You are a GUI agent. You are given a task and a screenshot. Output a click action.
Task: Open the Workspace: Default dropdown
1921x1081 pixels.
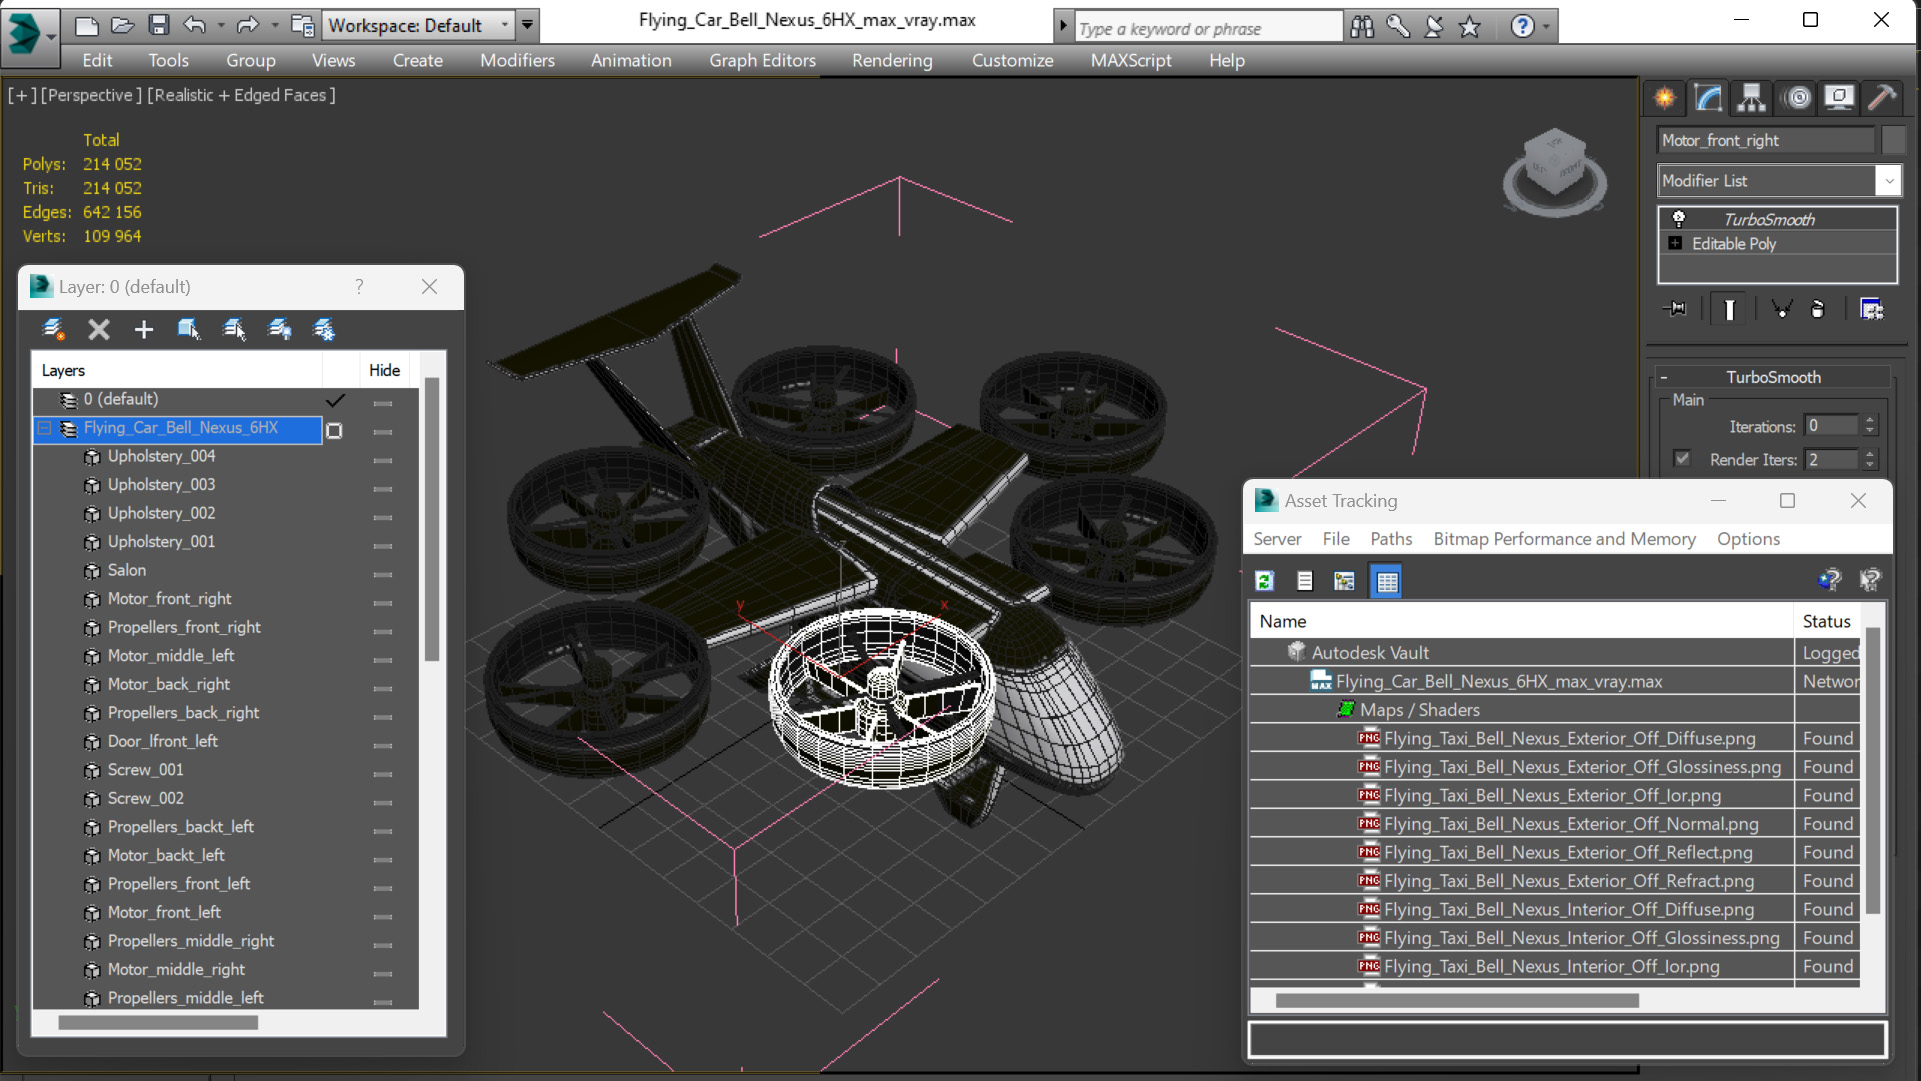point(419,25)
